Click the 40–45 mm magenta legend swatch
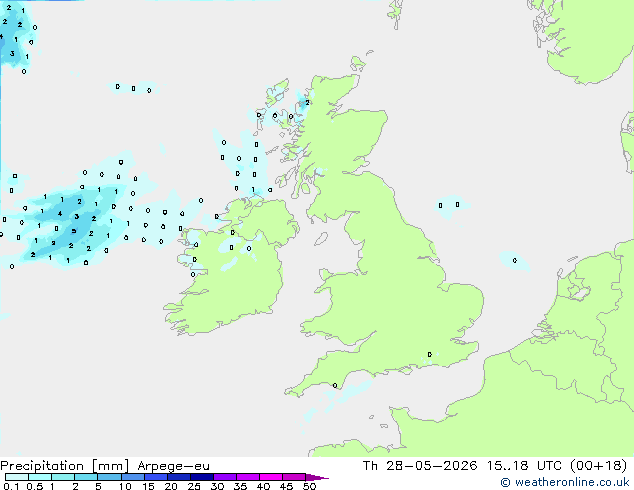 click(x=271, y=477)
